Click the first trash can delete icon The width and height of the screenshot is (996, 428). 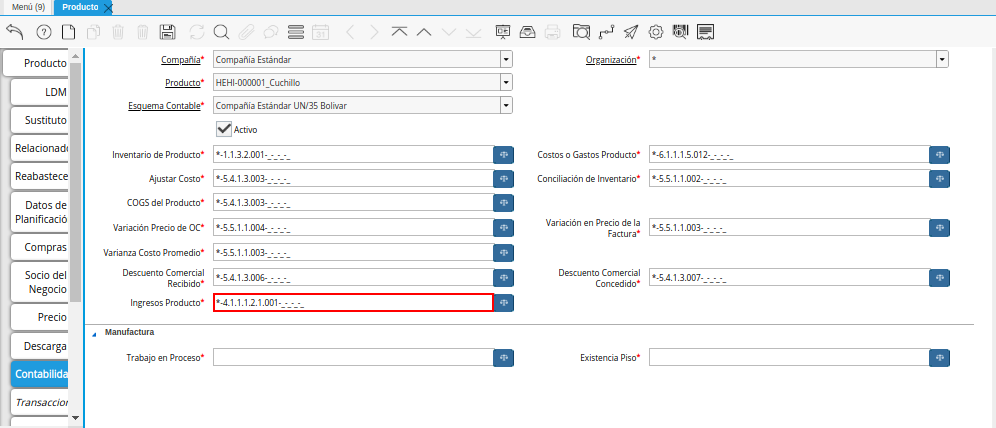click(x=118, y=32)
